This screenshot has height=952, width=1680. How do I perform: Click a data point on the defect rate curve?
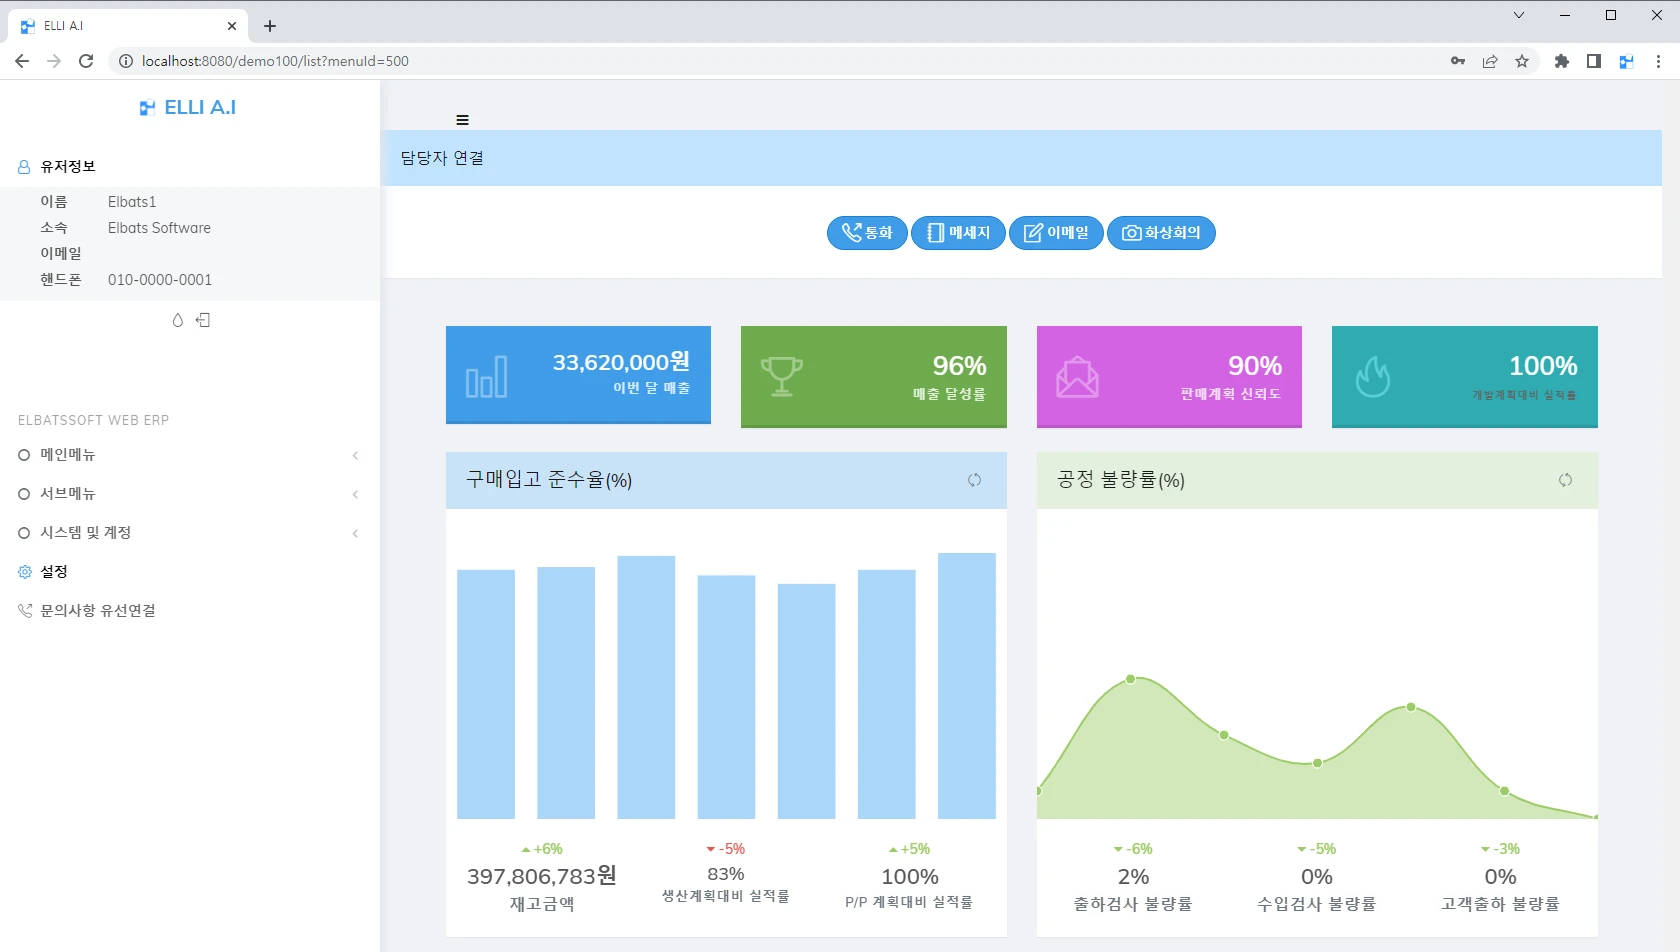point(1131,679)
